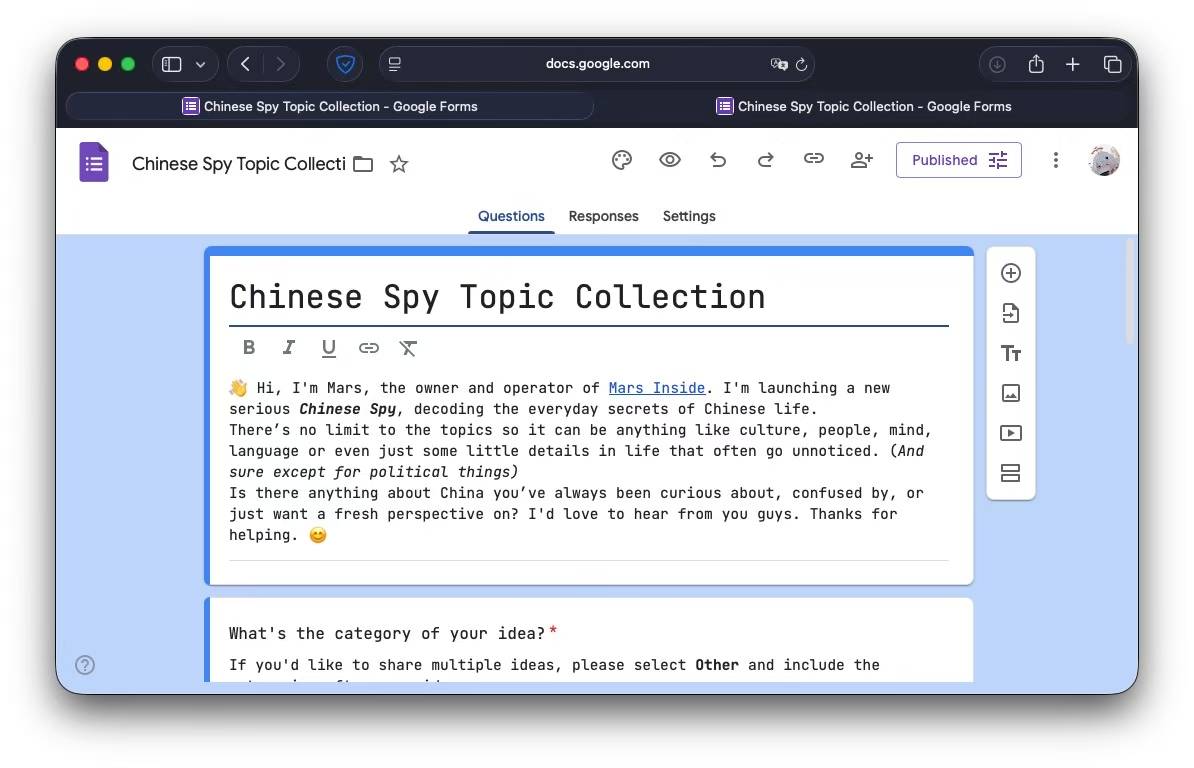Add image from the floating sidebar
This screenshot has height=768, width=1194.
1011,393
